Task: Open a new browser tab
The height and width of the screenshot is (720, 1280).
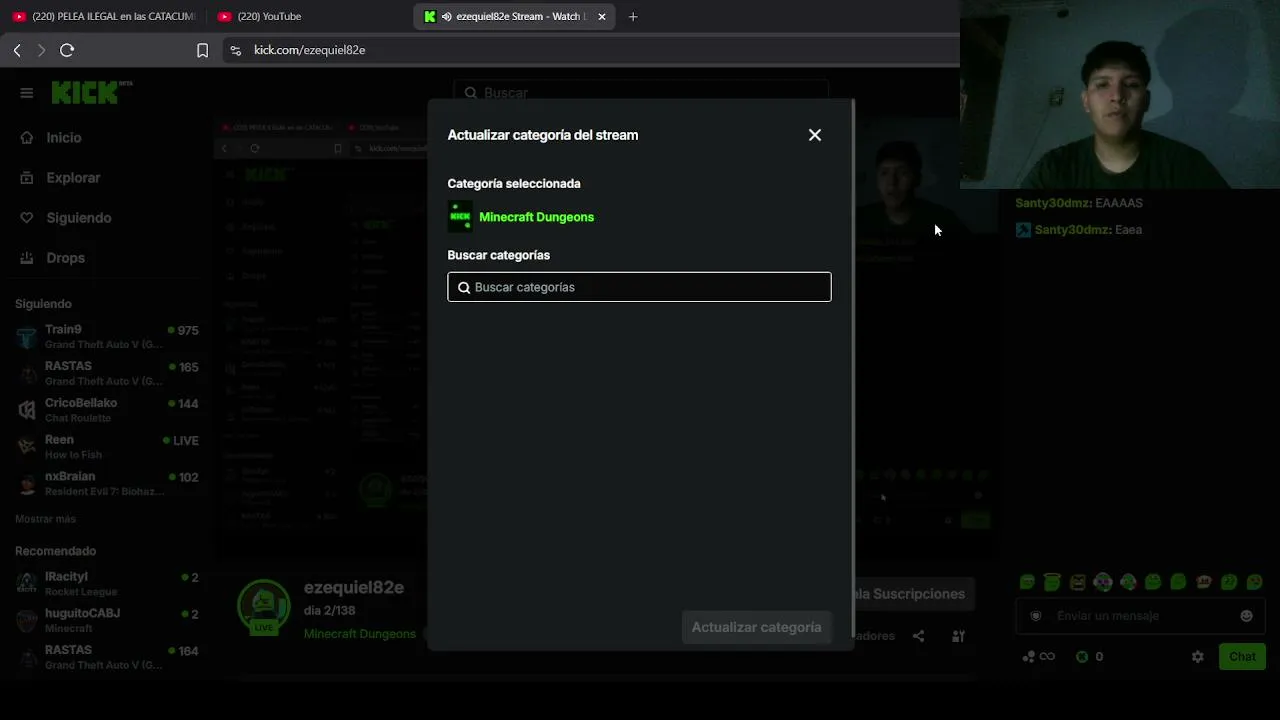Action: tap(632, 16)
